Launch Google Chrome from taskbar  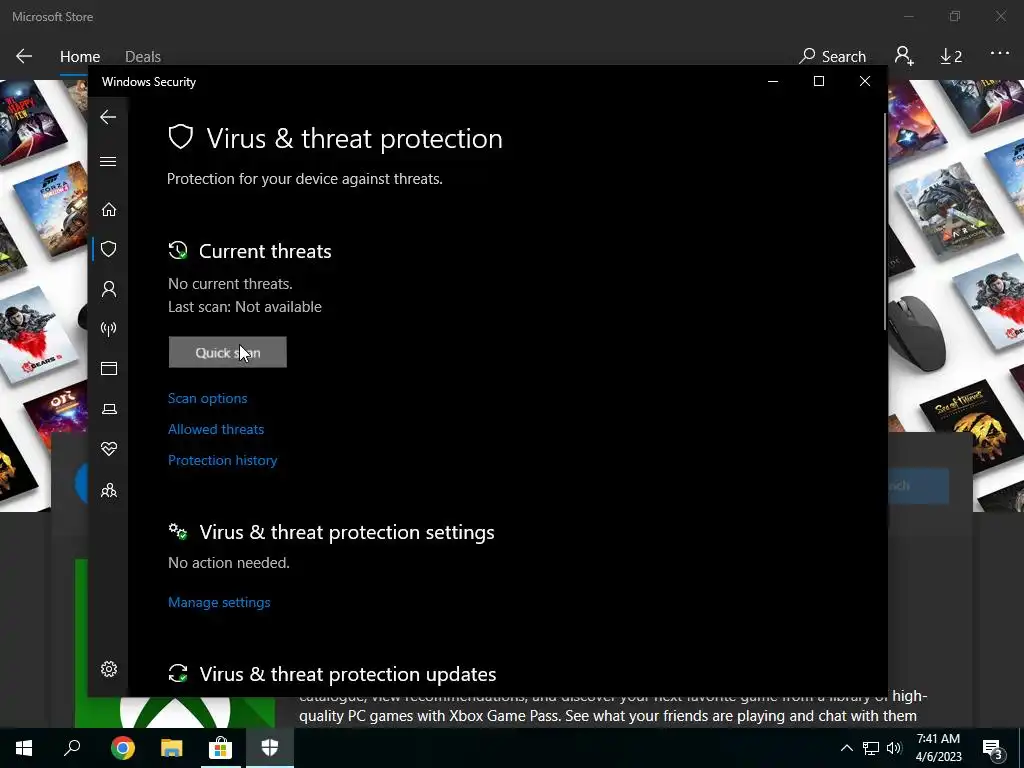pos(122,748)
